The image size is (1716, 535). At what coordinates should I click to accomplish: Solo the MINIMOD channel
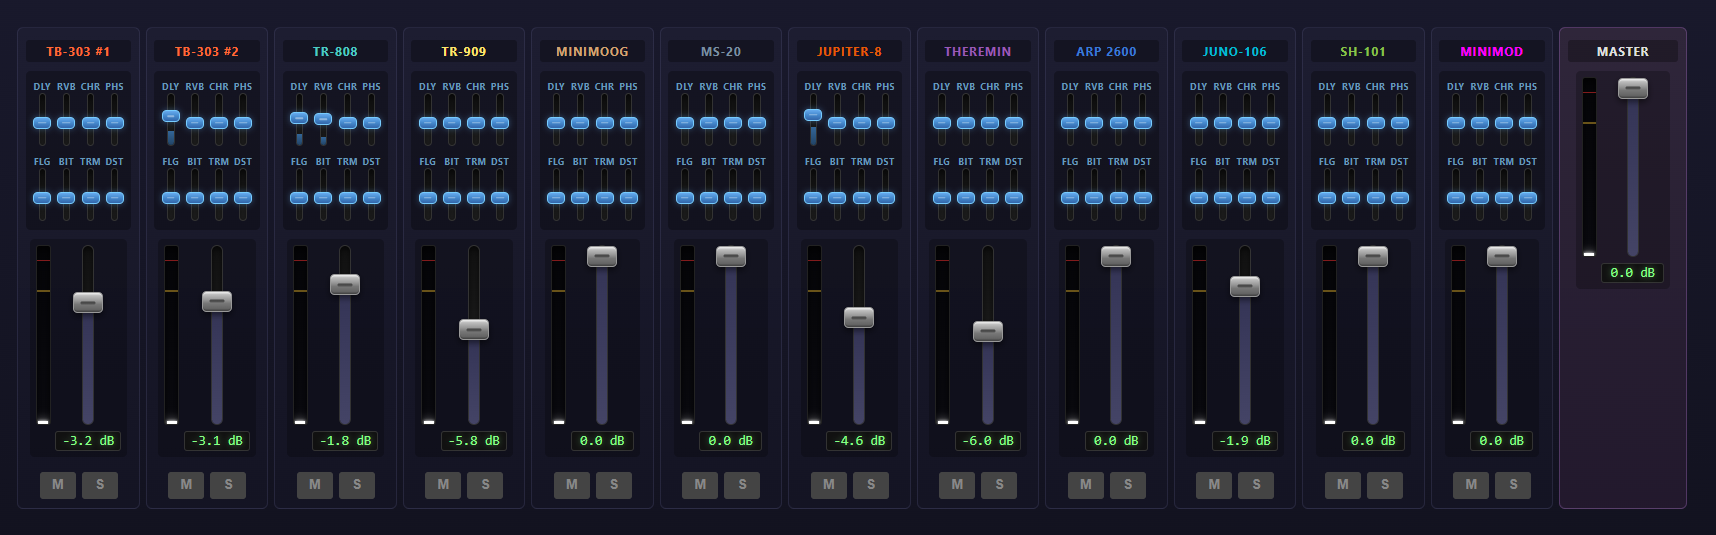1513,485
